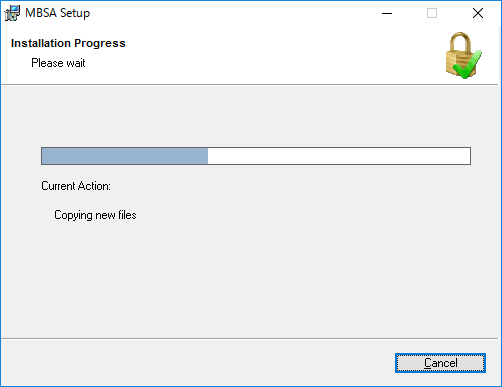Click the Installation Progress heading
This screenshot has width=502, height=387.
(x=68, y=43)
